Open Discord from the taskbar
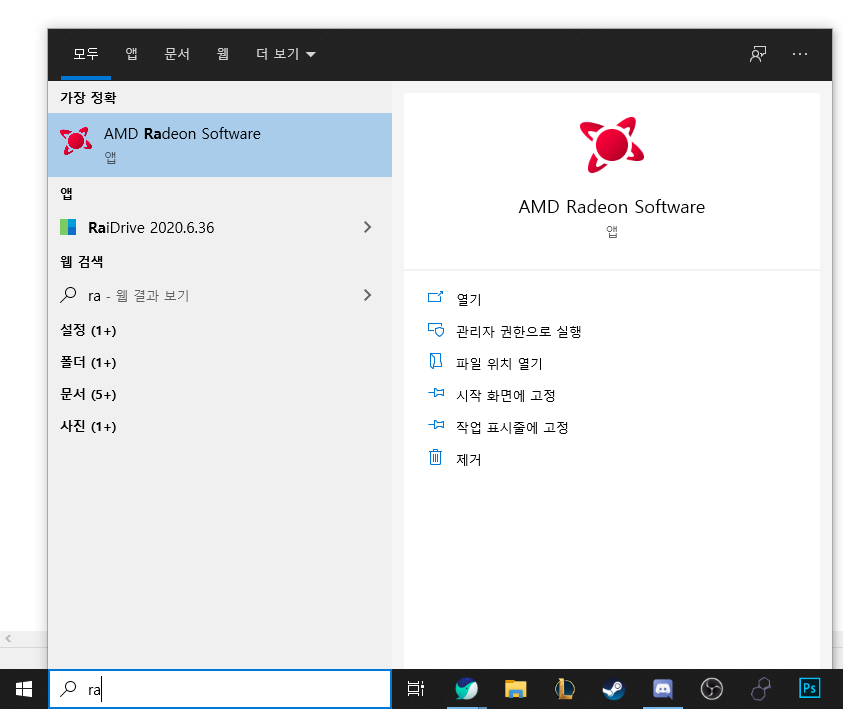The image size is (843, 709). (x=662, y=689)
